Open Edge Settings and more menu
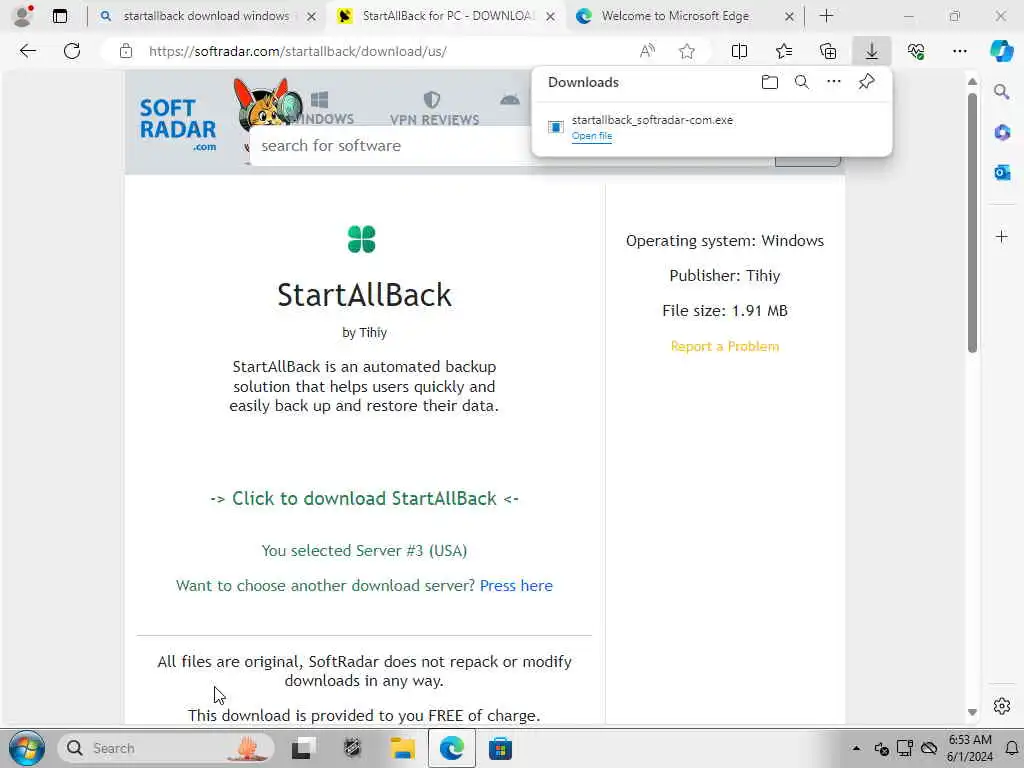The height and width of the screenshot is (768, 1024). pyautogui.click(x=959, y=51)
